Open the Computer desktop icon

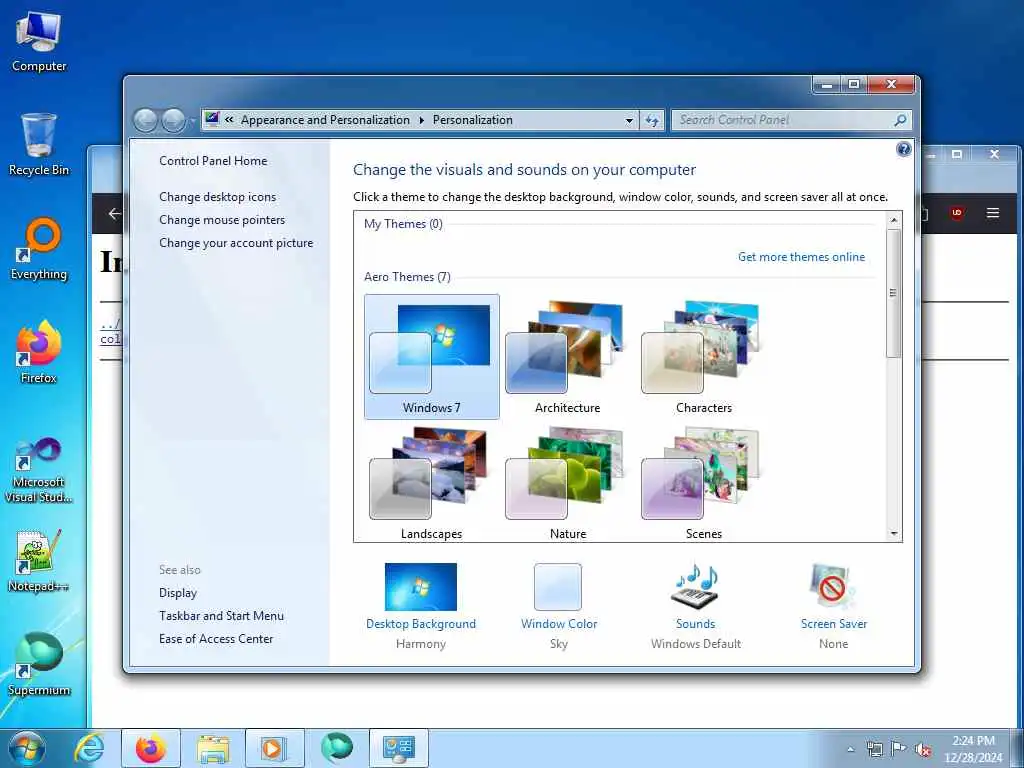coord(39,41)
